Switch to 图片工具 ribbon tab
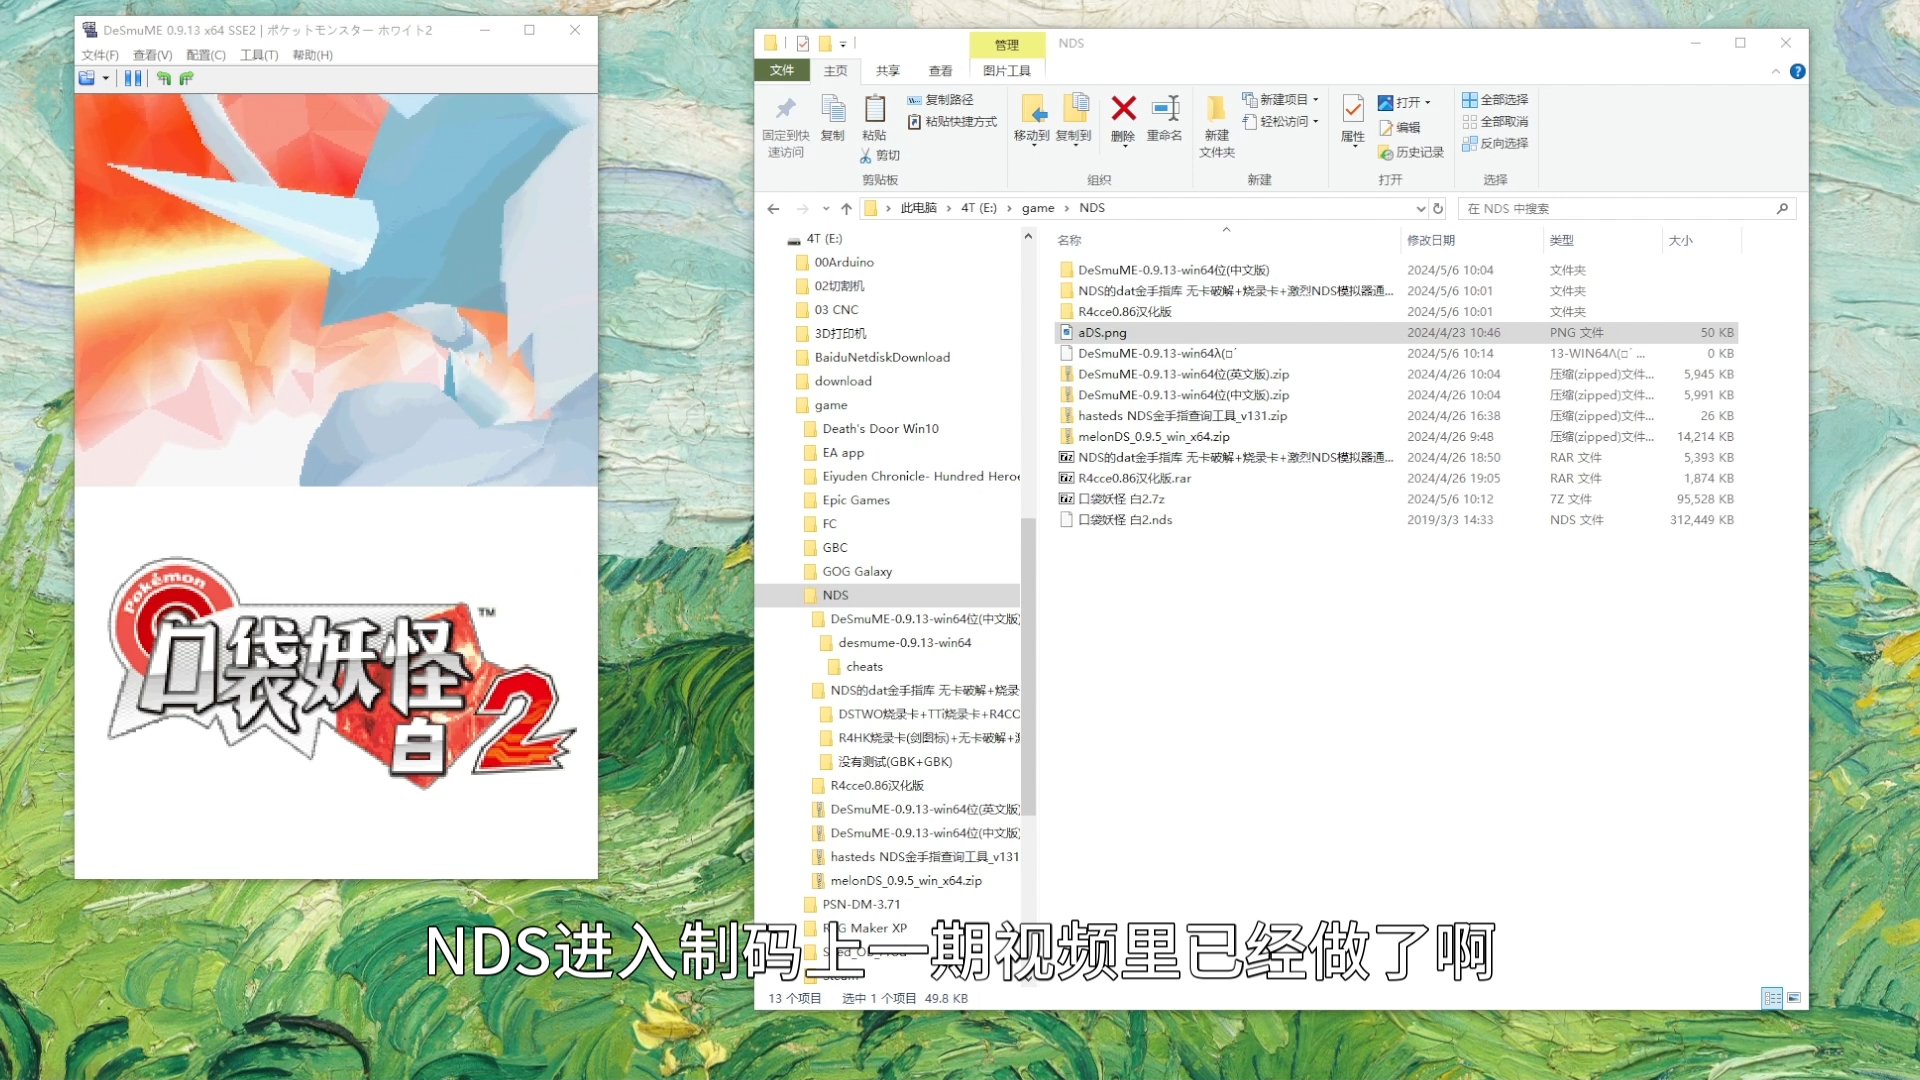Viewport: 1920px width, 1080px height. click(x=1007, y=71)
